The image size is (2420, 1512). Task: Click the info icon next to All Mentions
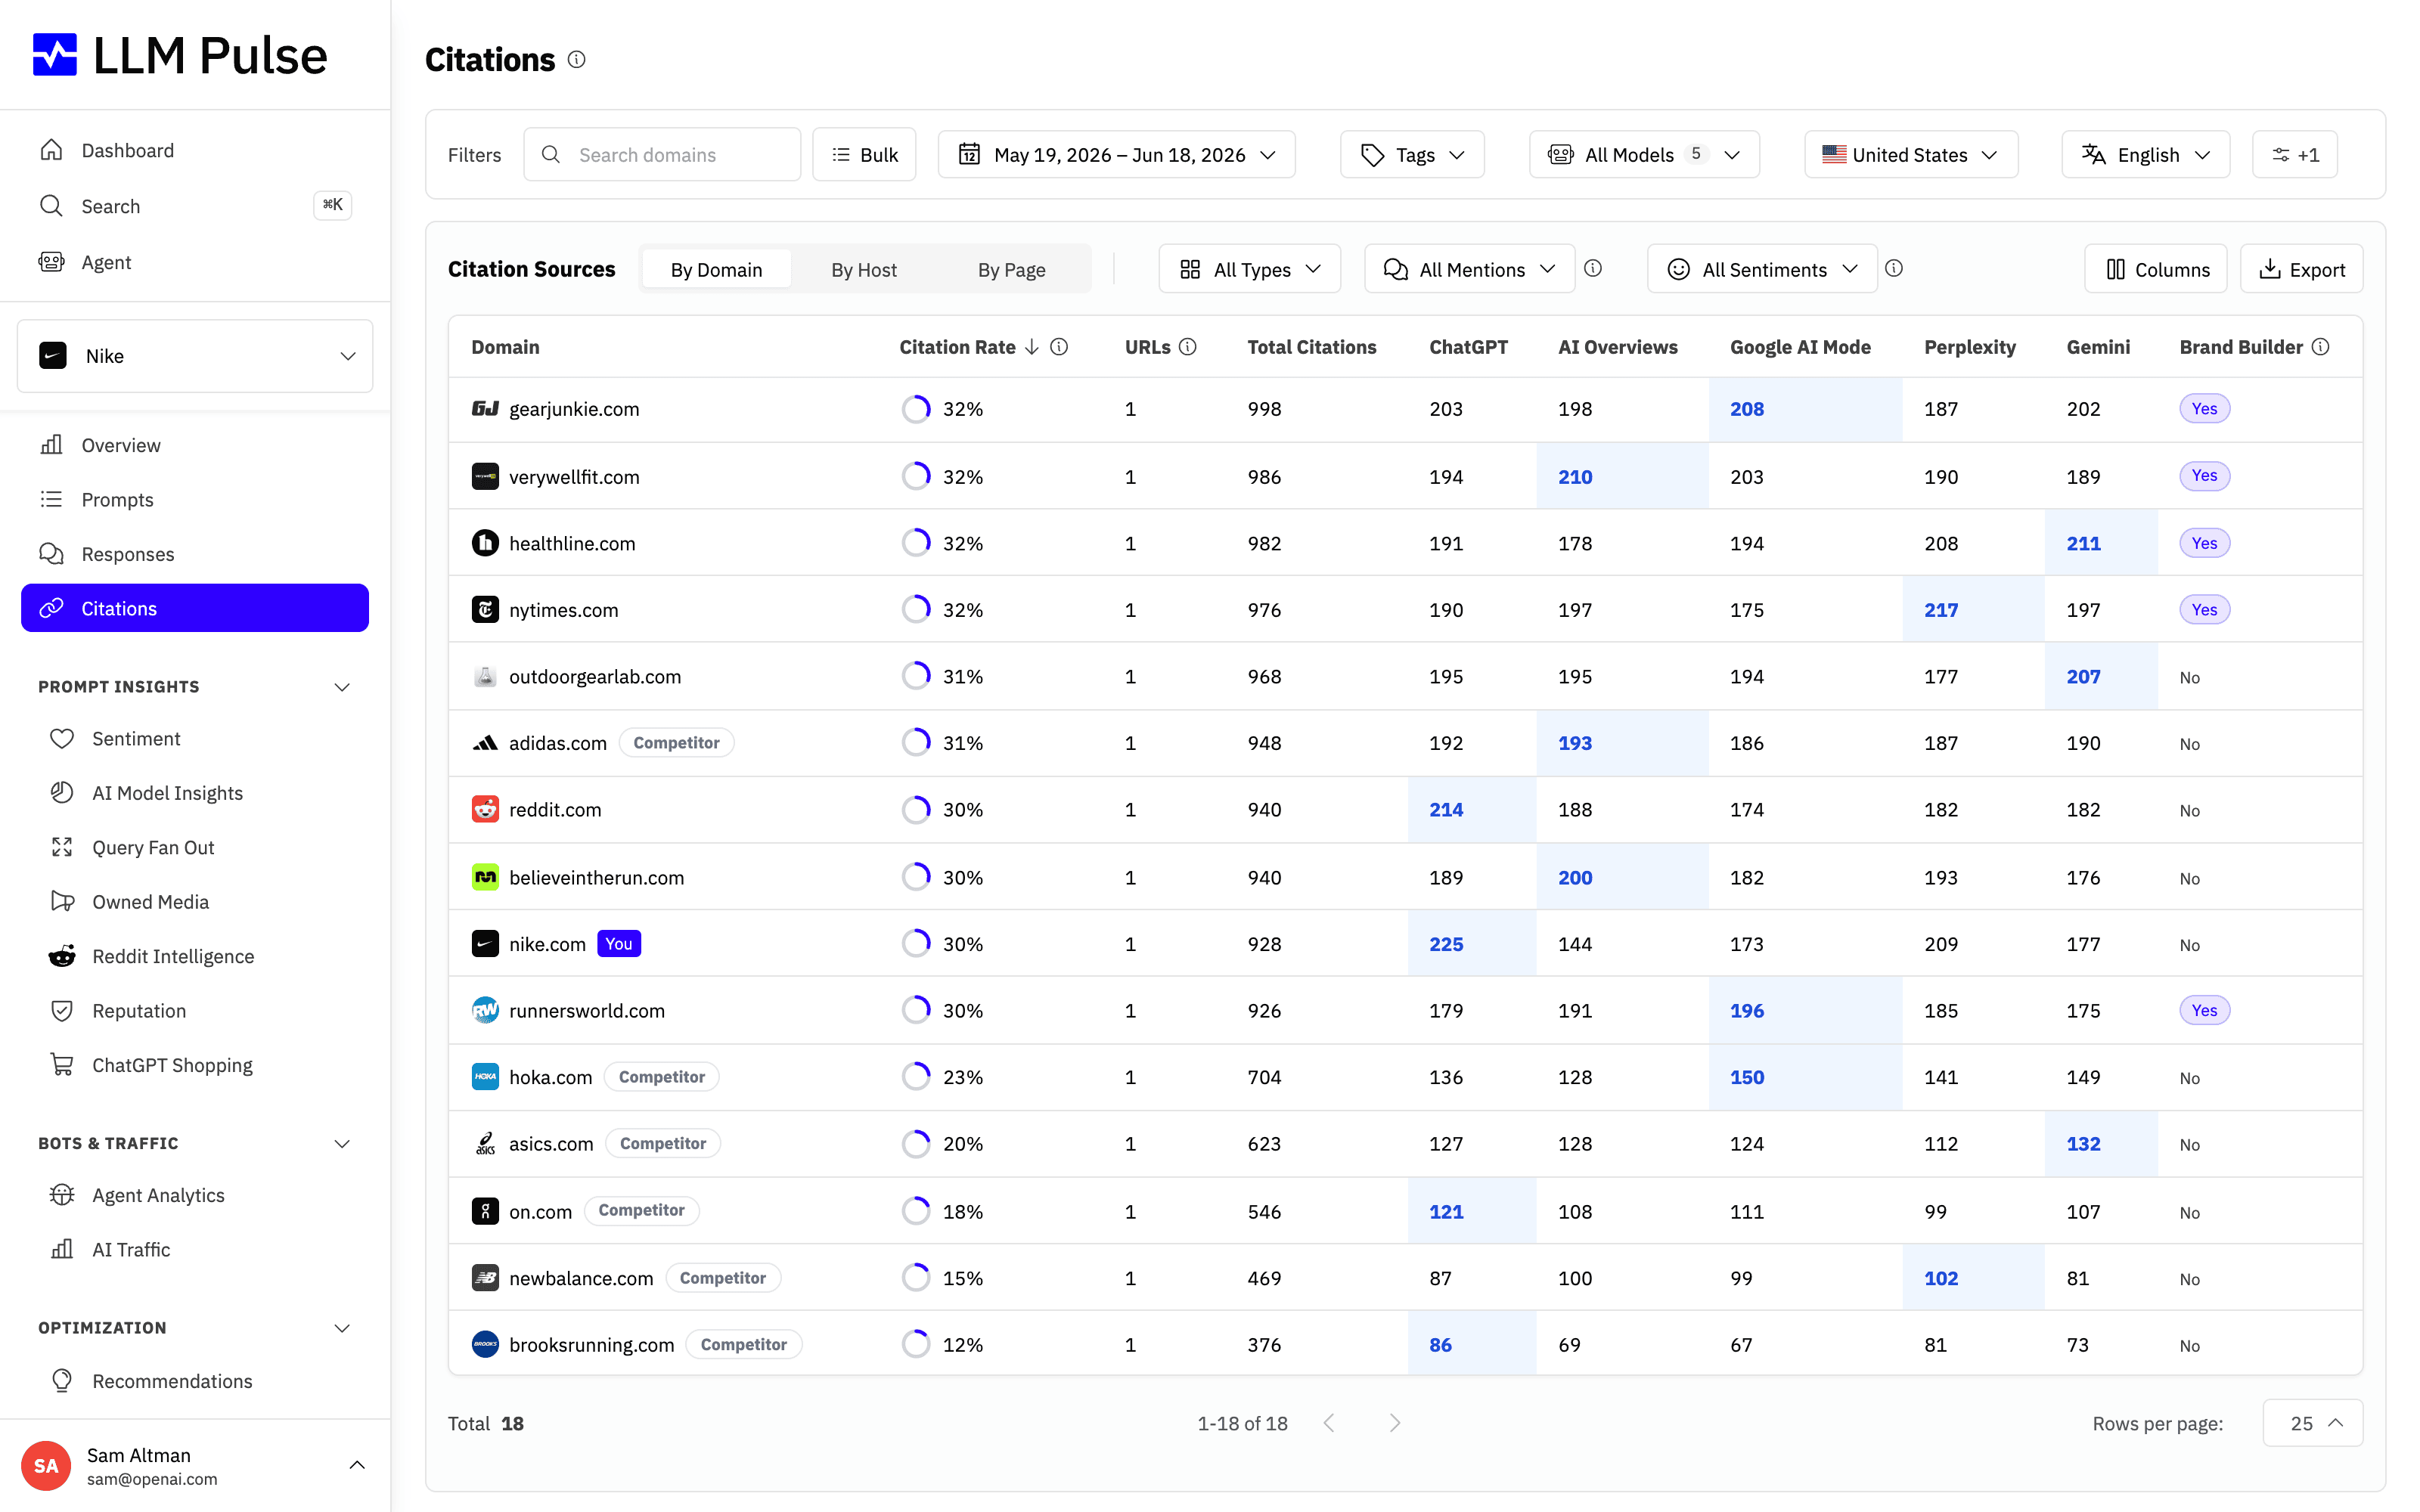click(1593, 268)
